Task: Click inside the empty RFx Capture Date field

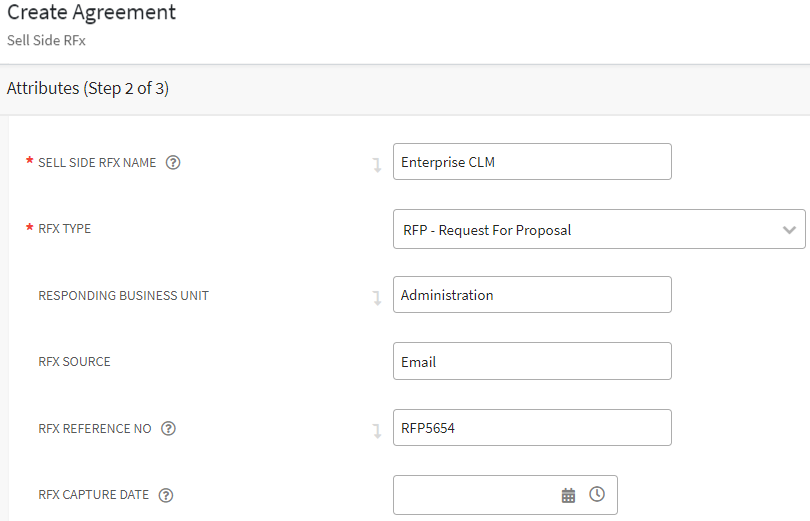Action: tap(475, 495)
